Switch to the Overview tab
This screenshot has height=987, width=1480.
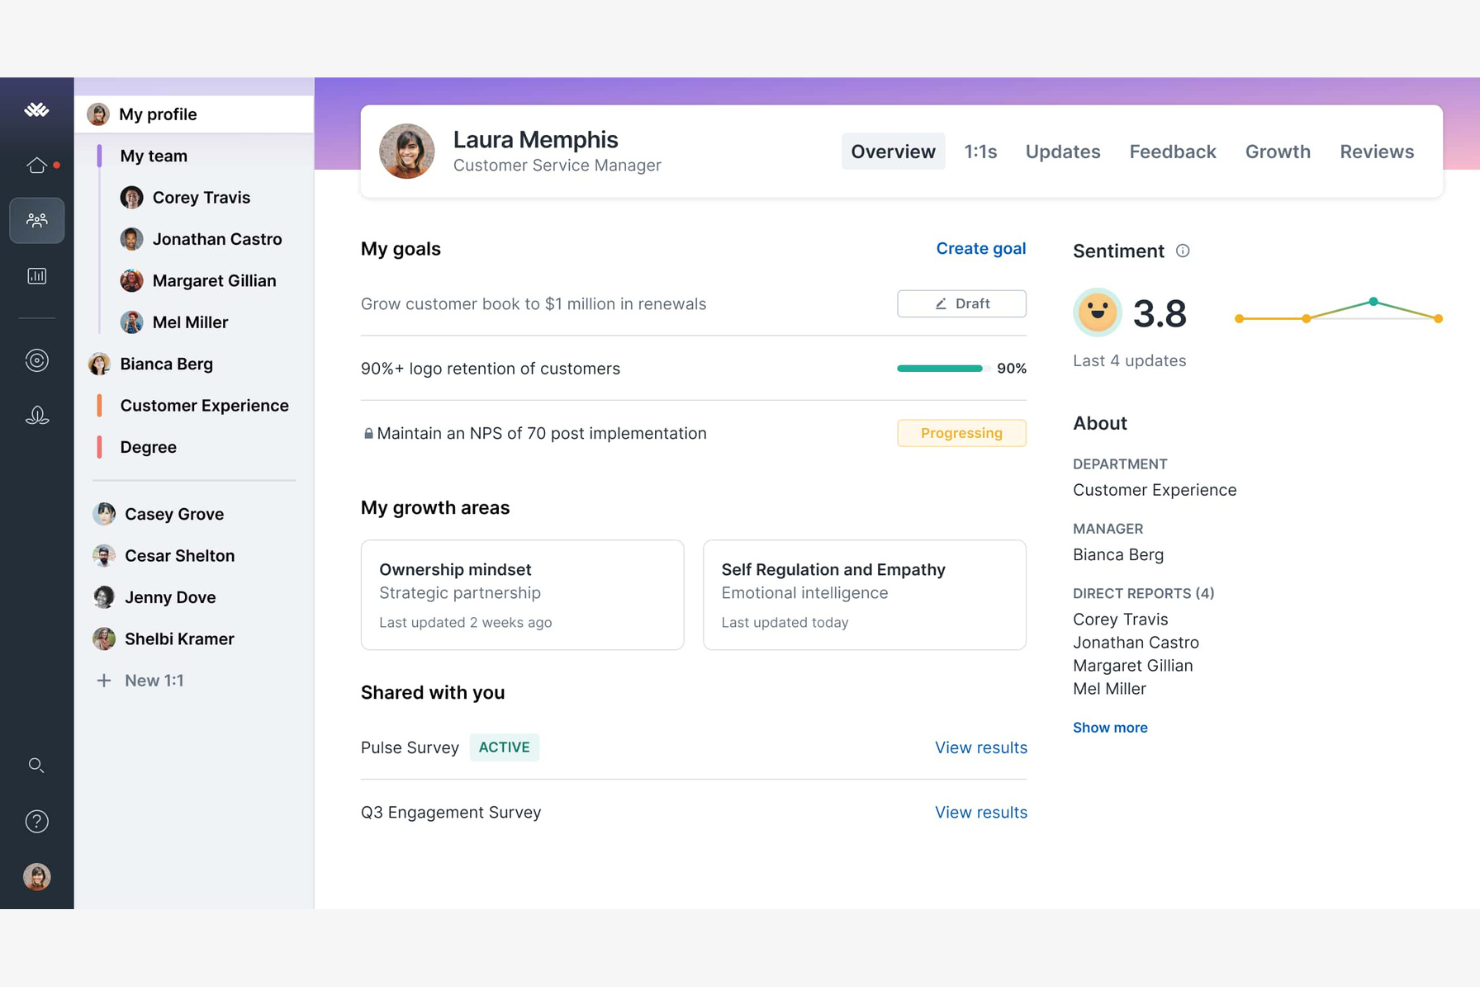pyautogui.click(x=893, y=152)
